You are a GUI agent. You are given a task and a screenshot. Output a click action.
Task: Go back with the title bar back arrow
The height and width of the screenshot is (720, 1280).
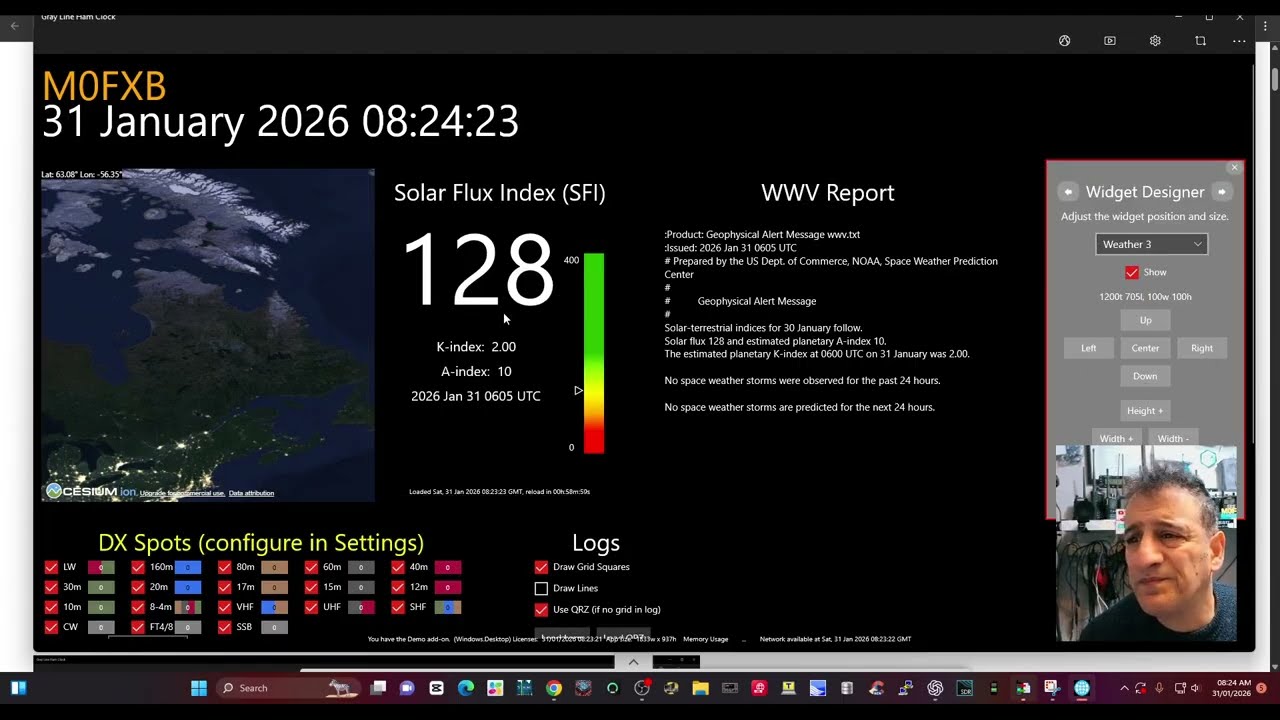click(x=14, y=25)
